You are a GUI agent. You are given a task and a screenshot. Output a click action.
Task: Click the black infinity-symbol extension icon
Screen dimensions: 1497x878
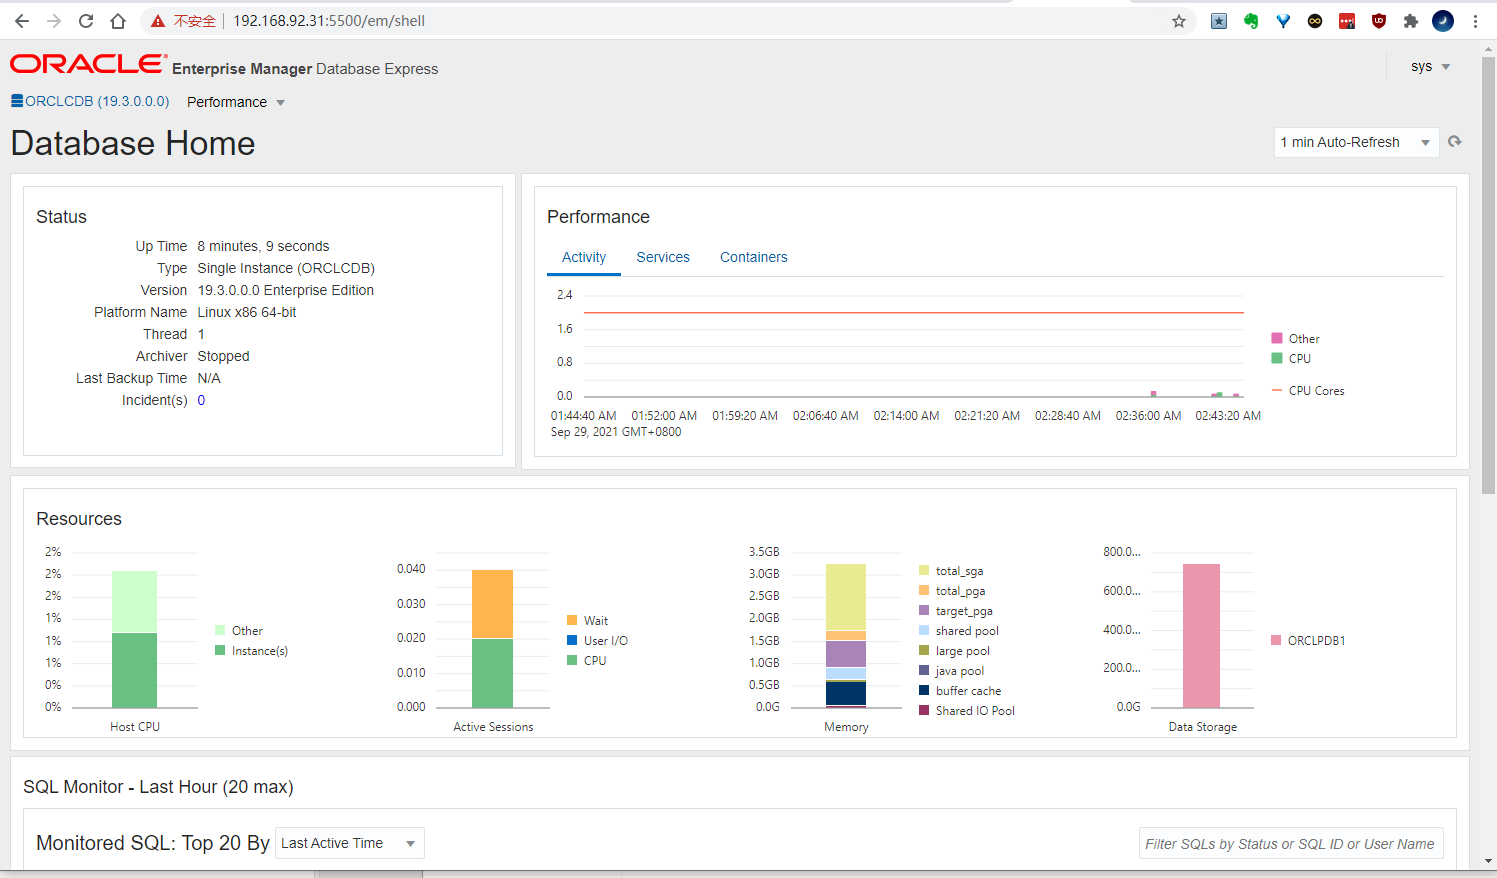(1315, 21)
